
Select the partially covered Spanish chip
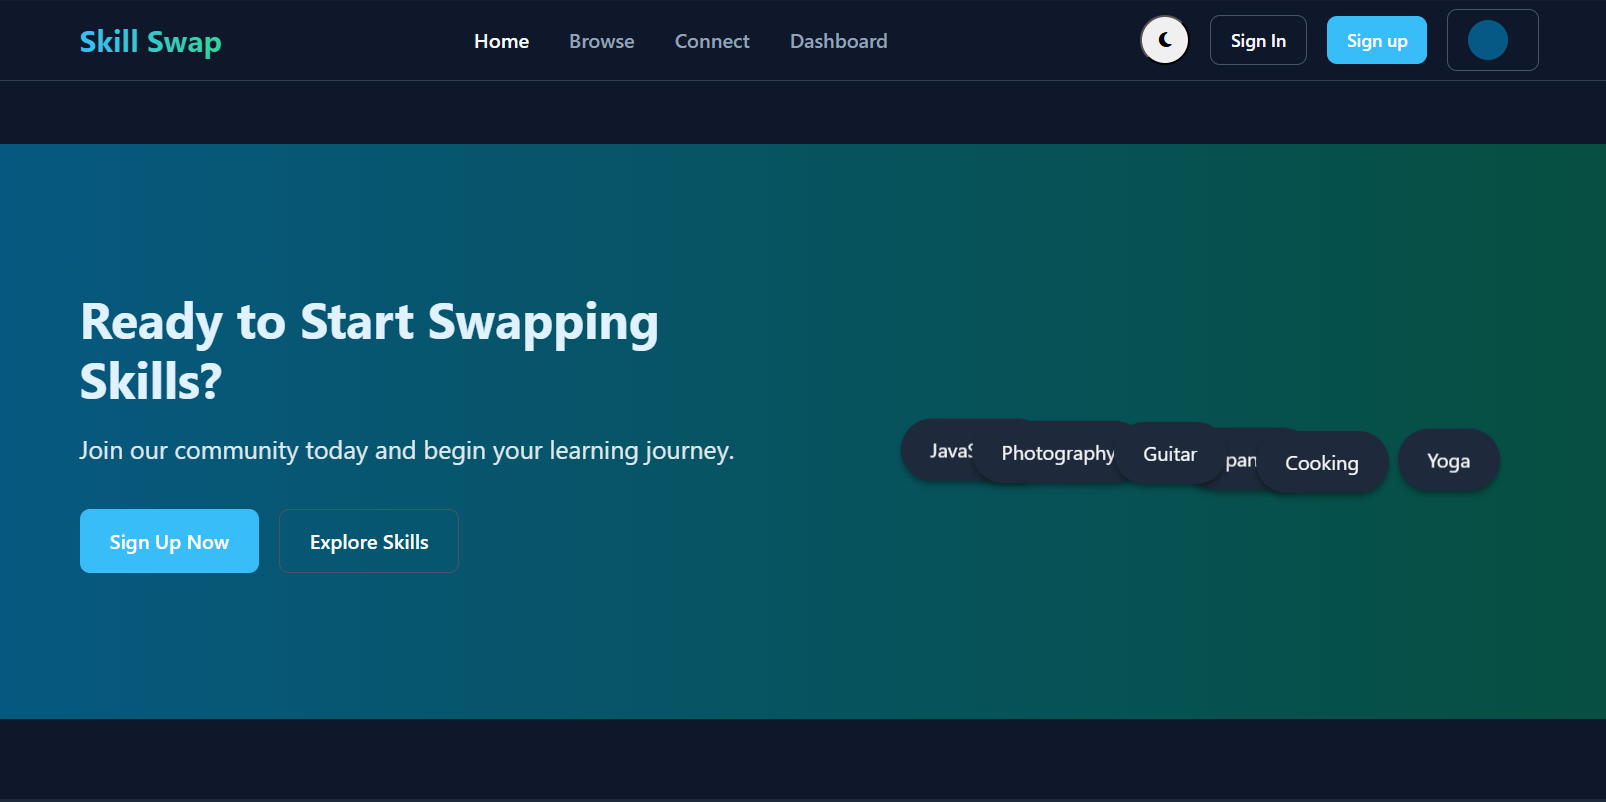coord(1240,459)
